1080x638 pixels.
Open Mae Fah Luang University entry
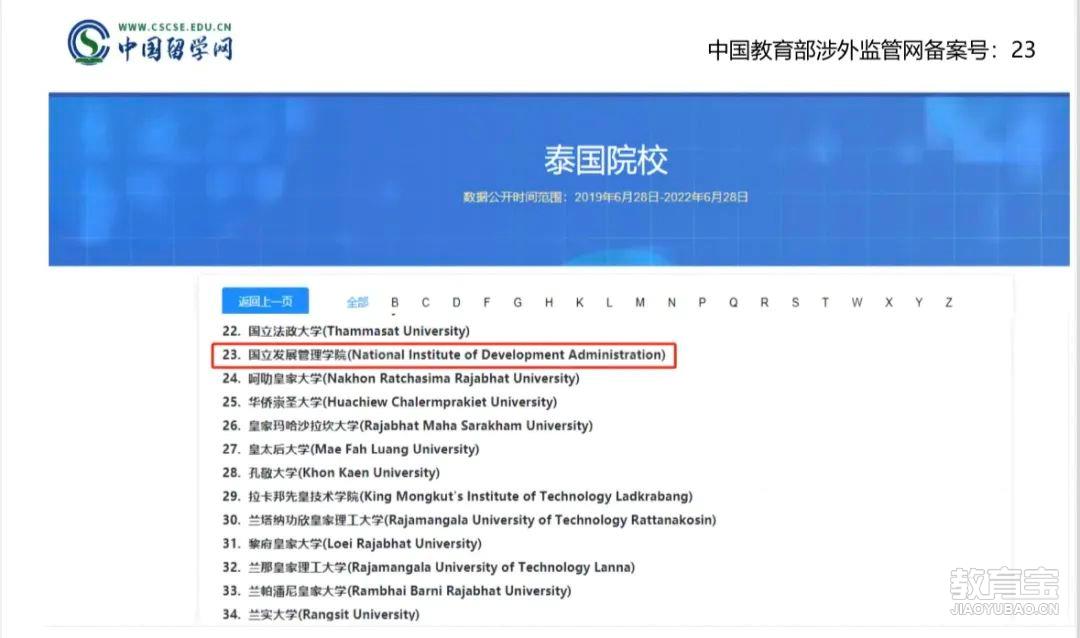pos(351,449)
